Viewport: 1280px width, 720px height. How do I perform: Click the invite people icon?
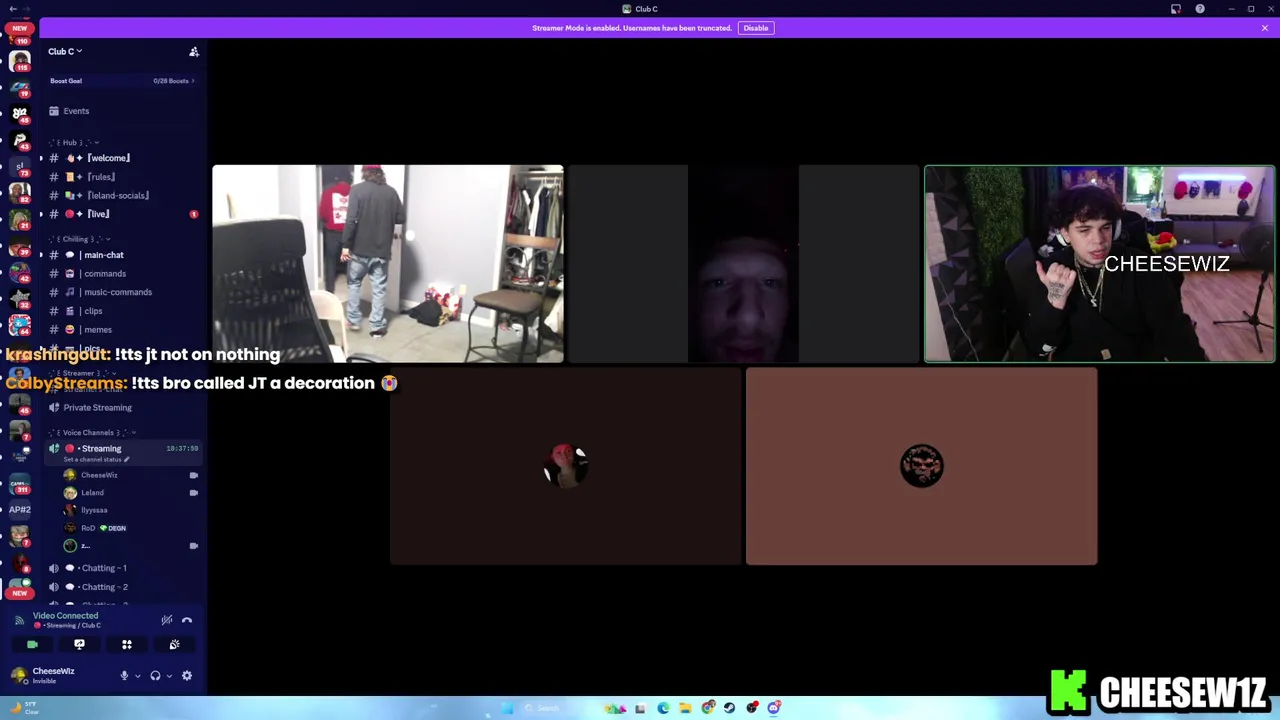tap(194, 51)
